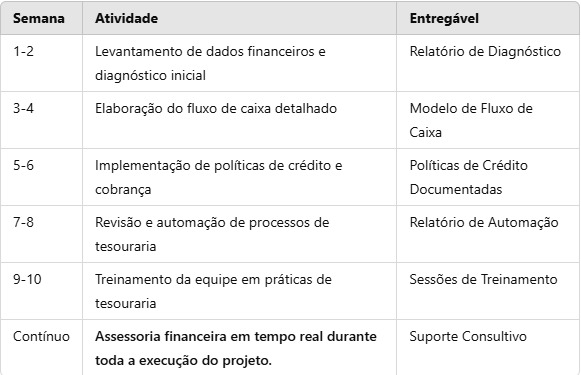Viewport: 581px width, 375px height.
Task: Click Políticas de Crédito Documentadas deliverable
Action: click(x=468, y=177)
